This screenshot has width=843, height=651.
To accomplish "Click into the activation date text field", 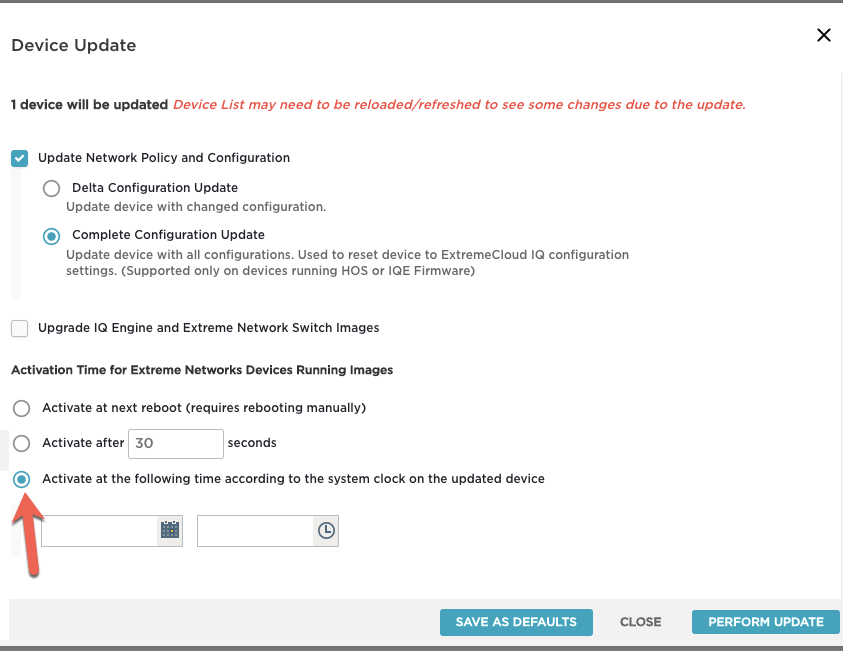I will pyautogui.click(x=99, y=531).
